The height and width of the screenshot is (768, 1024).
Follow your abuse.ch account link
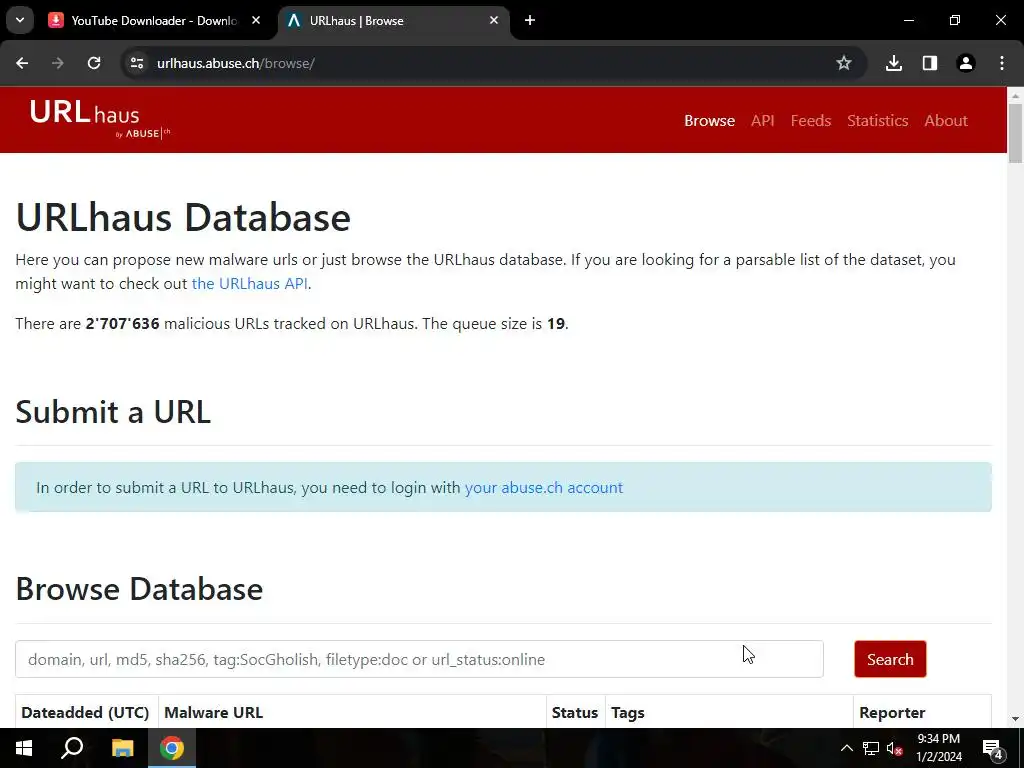point(543,488)
